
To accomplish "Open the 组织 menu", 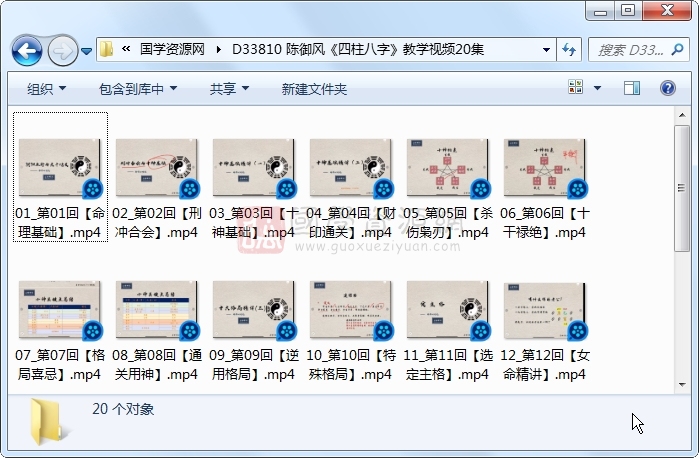I will coord(46,89).
